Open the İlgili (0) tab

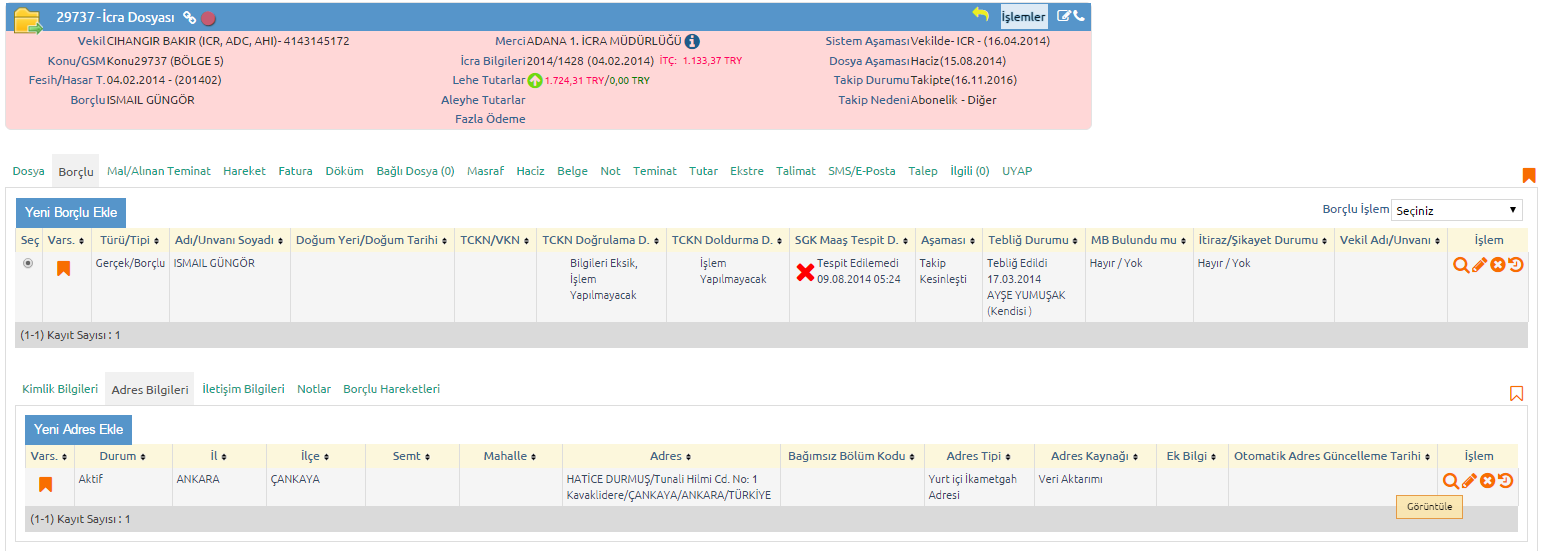click(969, 171)
